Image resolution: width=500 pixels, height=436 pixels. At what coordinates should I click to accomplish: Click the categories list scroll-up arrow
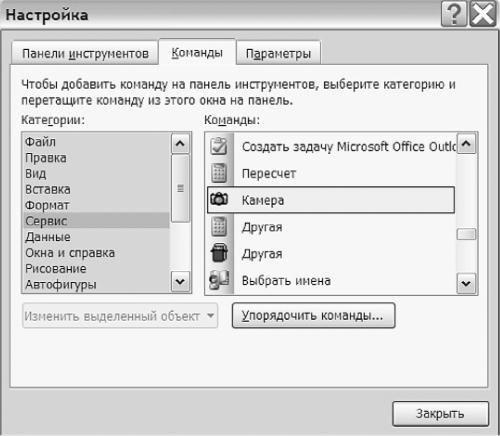[x=180, y=144]
